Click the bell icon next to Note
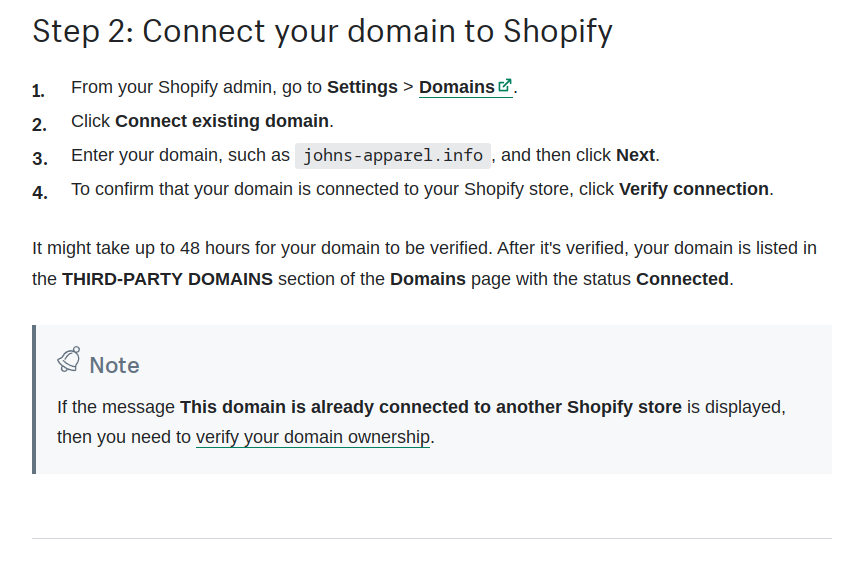This screenshot has width=867, height=562. (x=69, y=360)
